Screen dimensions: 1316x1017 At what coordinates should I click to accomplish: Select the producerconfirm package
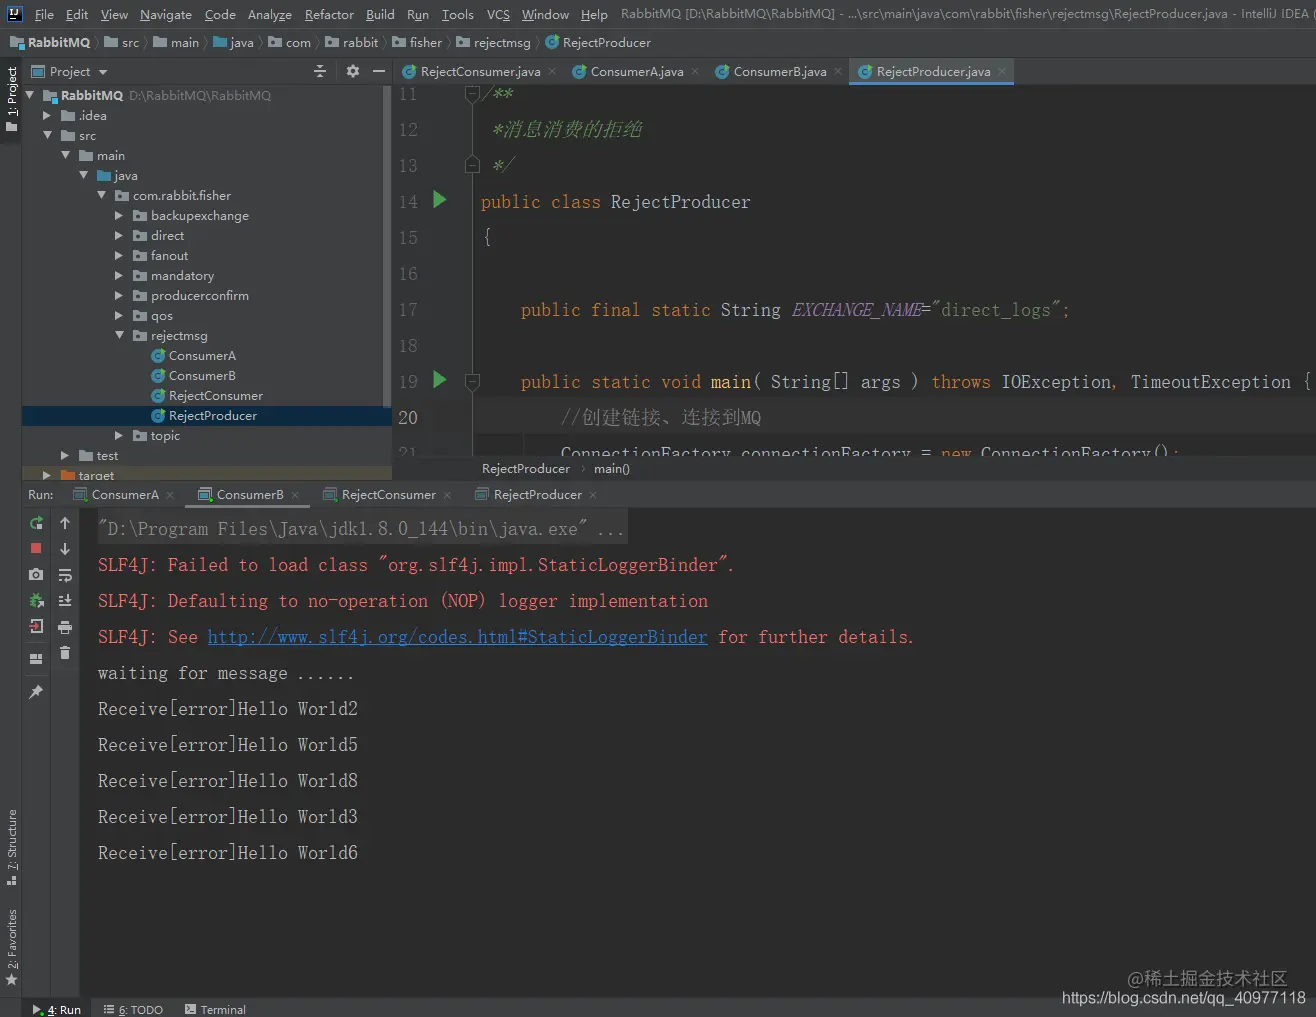[x=199, y=295]
